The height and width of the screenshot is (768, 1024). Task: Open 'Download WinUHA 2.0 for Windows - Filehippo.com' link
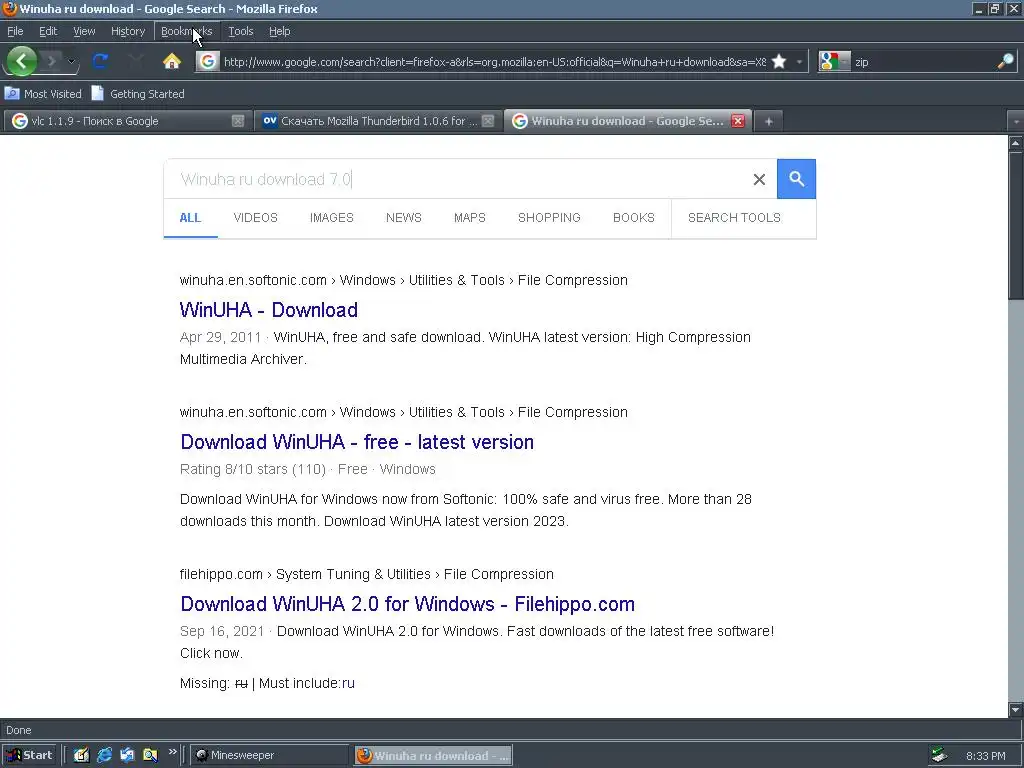tap(408, 604)
